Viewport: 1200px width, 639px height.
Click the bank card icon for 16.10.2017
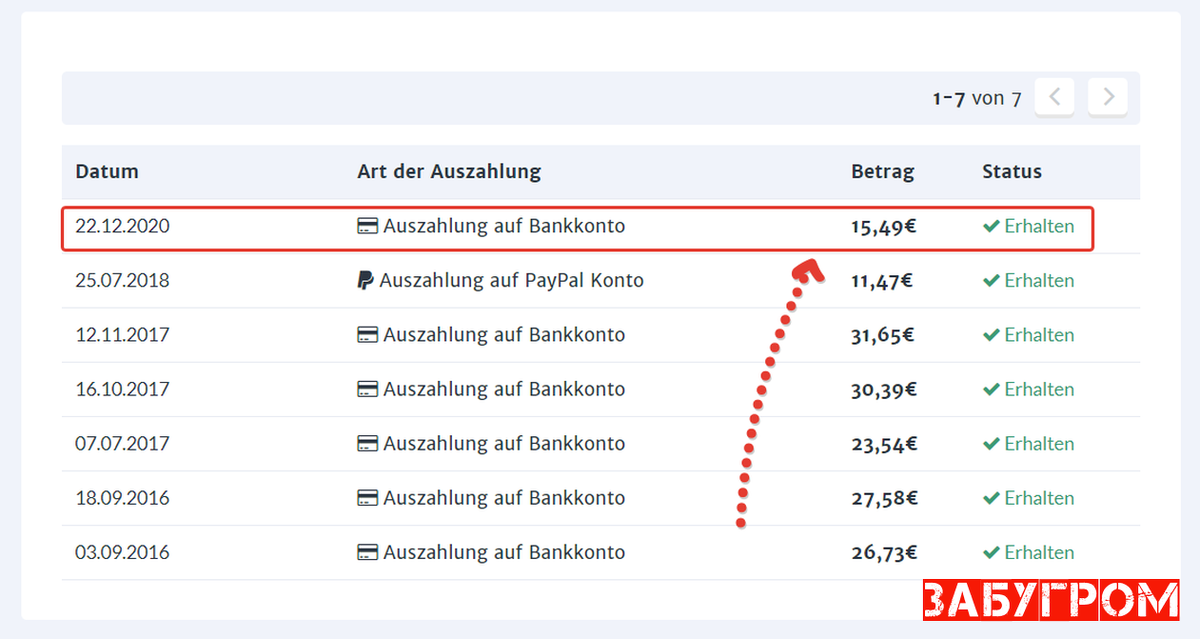coord(367,390)
